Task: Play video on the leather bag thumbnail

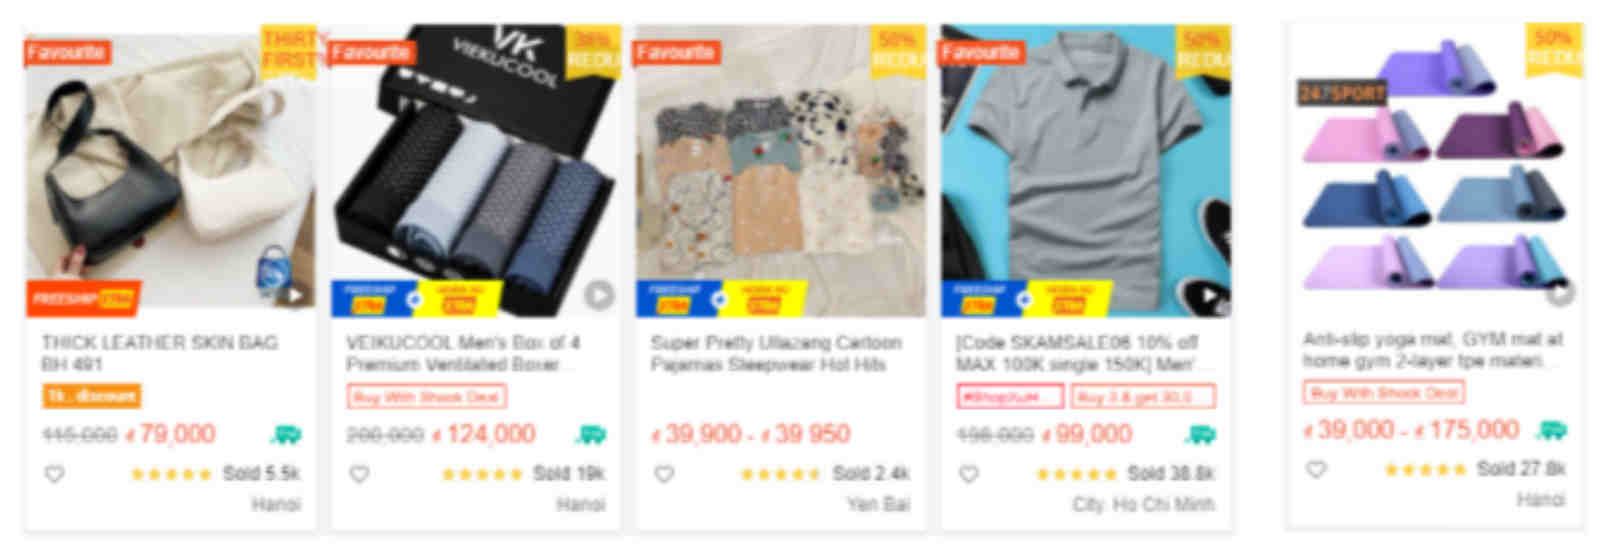Action: pyautogui.click(x=293, y=295)
